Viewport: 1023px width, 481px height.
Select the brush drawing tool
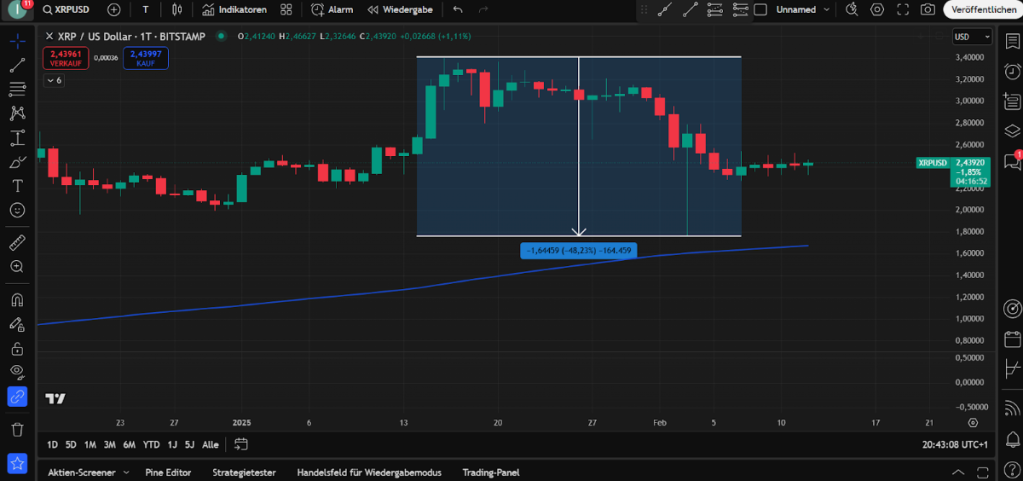(18, 162)
